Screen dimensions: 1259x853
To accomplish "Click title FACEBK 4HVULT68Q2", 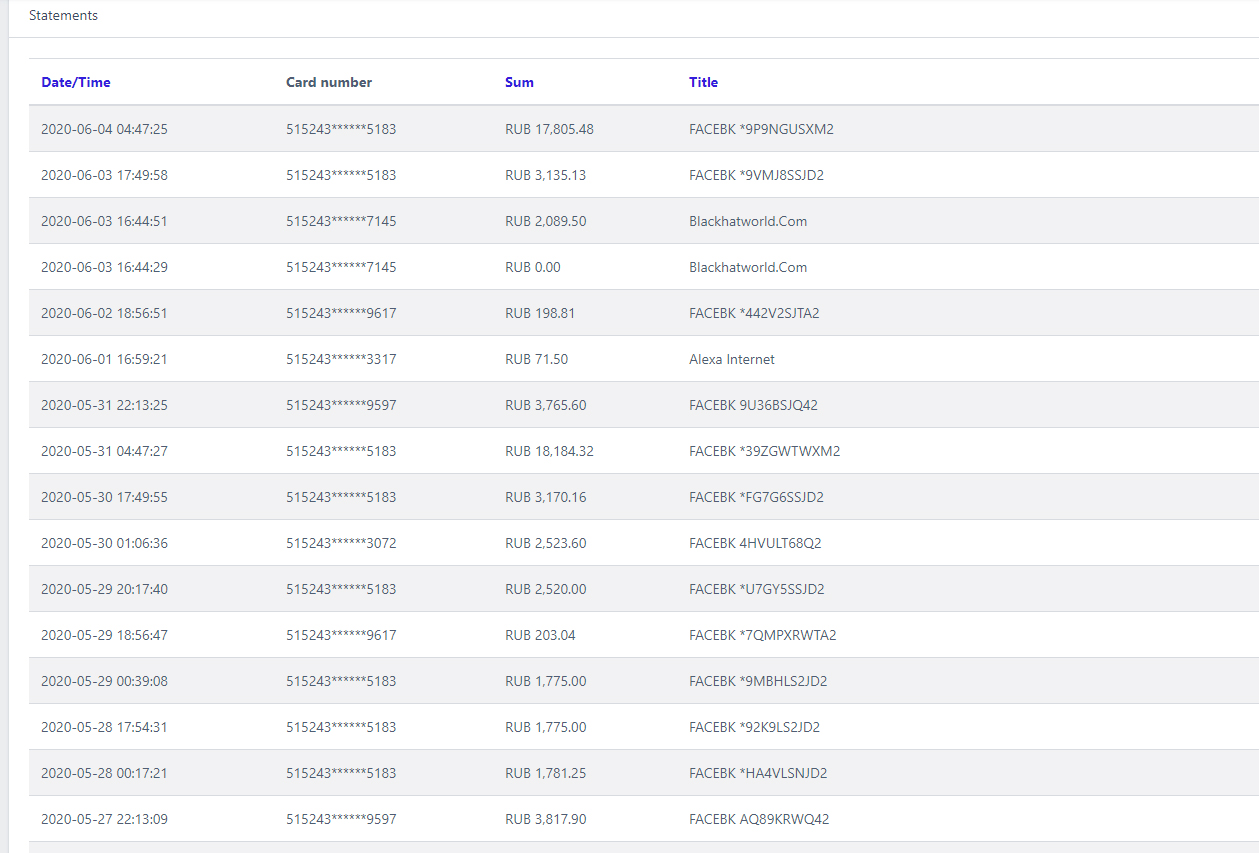I will click(x=755, y=543).
